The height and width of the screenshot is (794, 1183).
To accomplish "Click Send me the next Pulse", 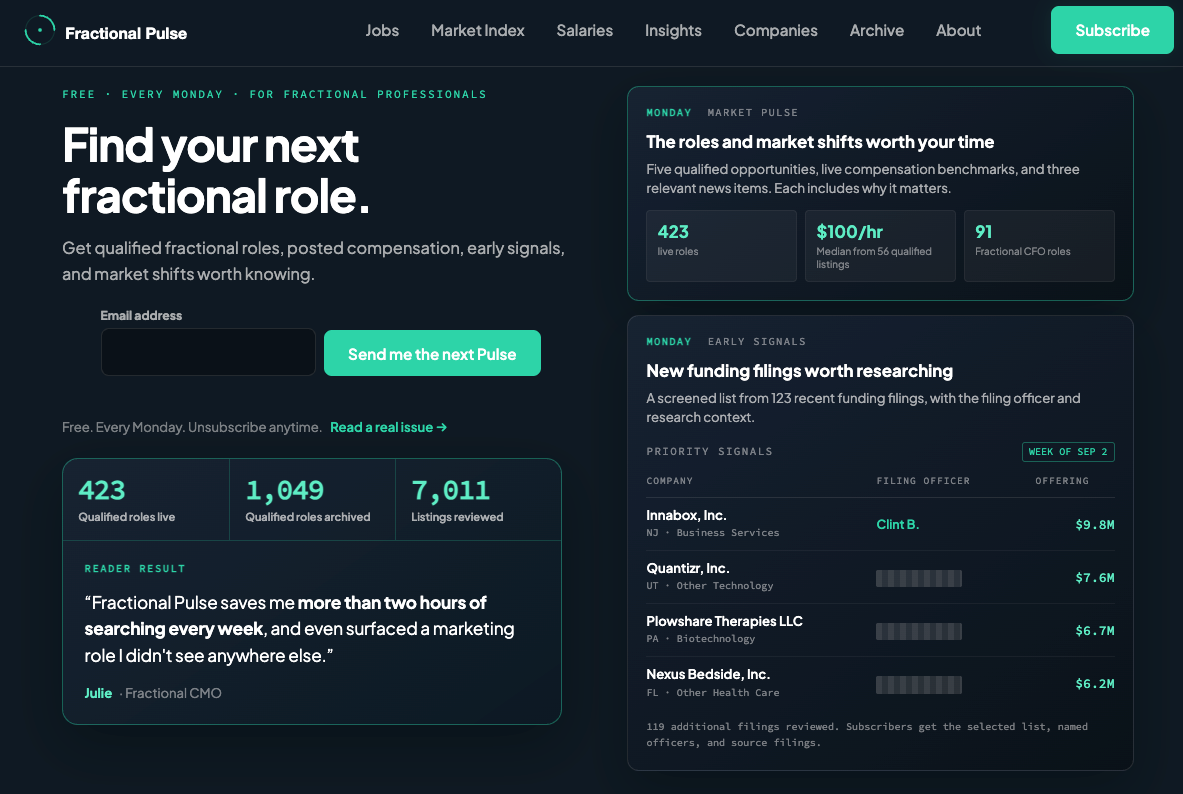I will click(432, 353).
